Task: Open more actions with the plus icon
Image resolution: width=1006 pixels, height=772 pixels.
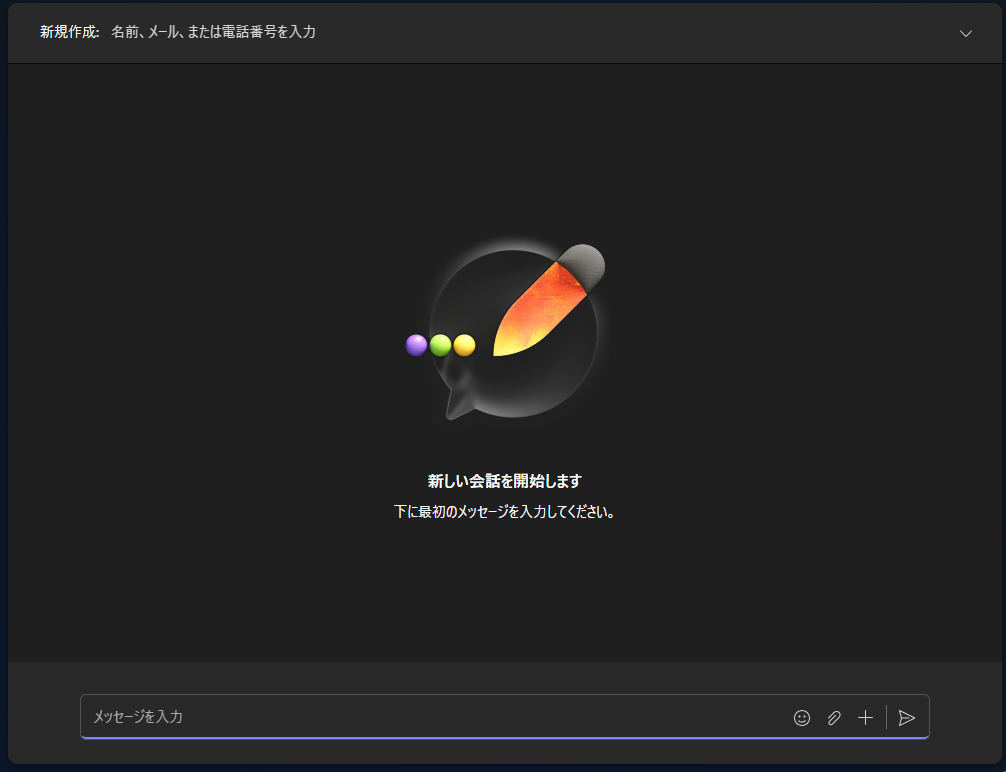Action: tap(866, 717)
